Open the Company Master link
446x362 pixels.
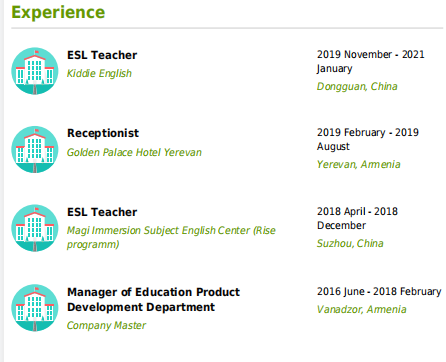click(x=106, y=325)
